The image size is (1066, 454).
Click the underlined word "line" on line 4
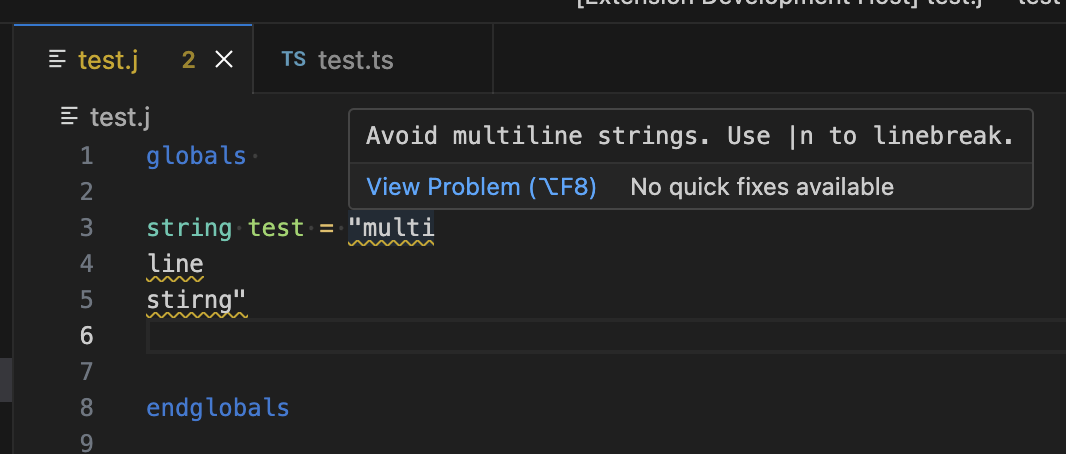coord(175,264)
